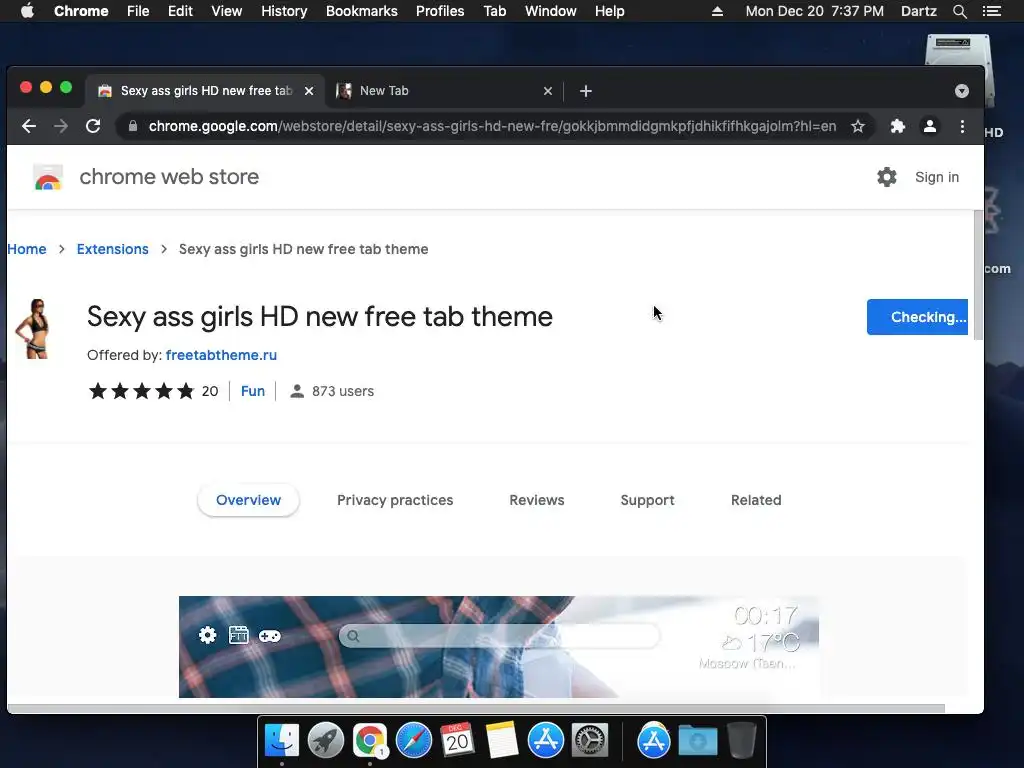The width and height of the screenshot is (1024, 768).
Task: Open the freetabtheme.ru developer link
Action: tap(221, 355)
